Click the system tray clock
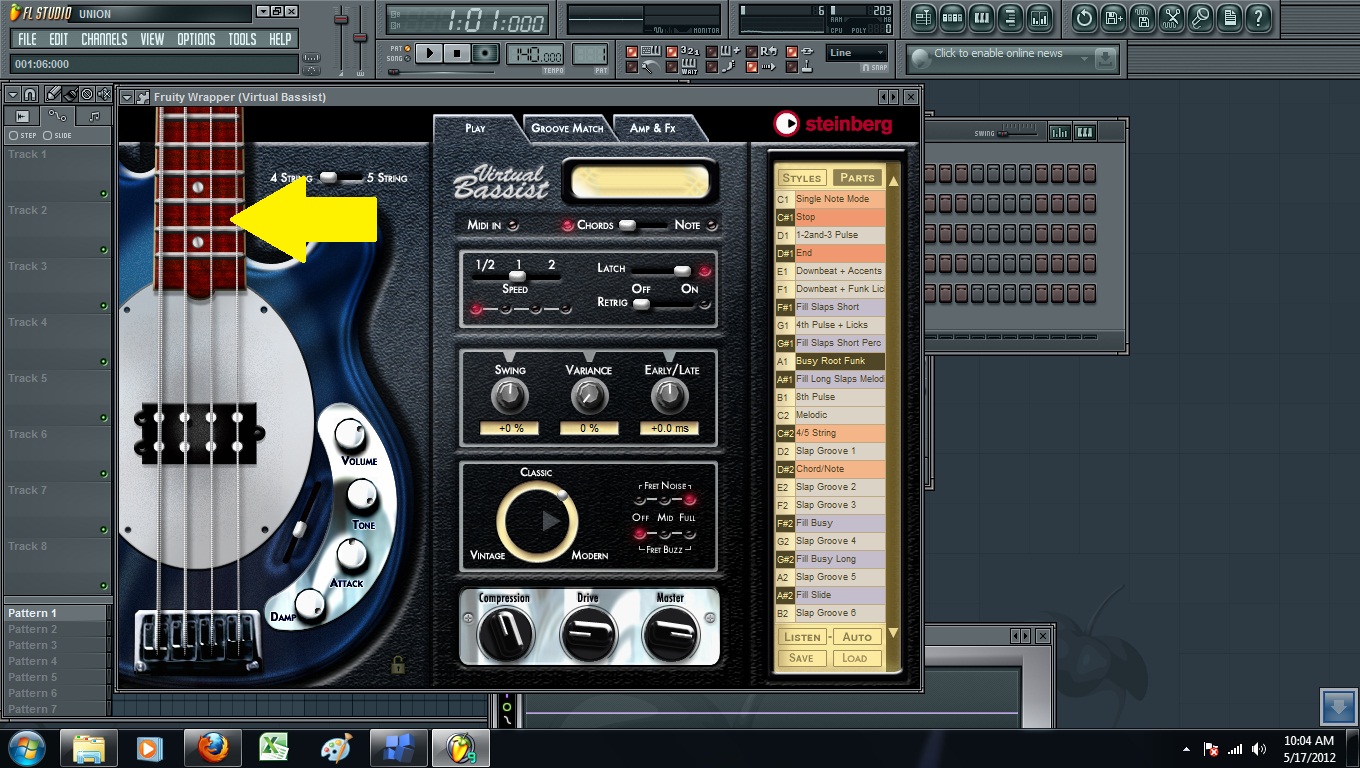Viewport: 1360px width, 768px height. pos(1309,749)
